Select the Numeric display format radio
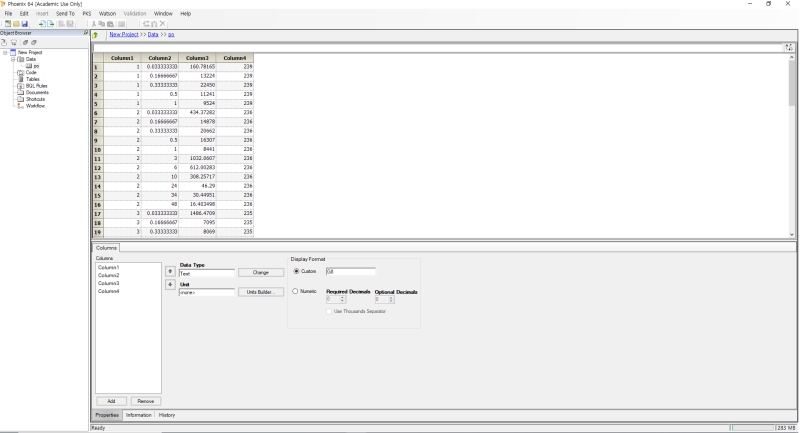This screenshot has width=800, height=433. pos(295,291)
